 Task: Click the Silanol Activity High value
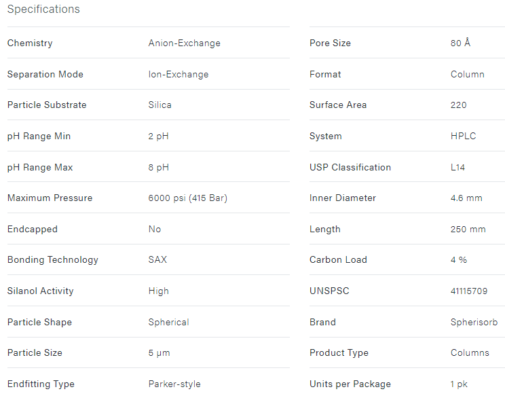coord(159,291)
